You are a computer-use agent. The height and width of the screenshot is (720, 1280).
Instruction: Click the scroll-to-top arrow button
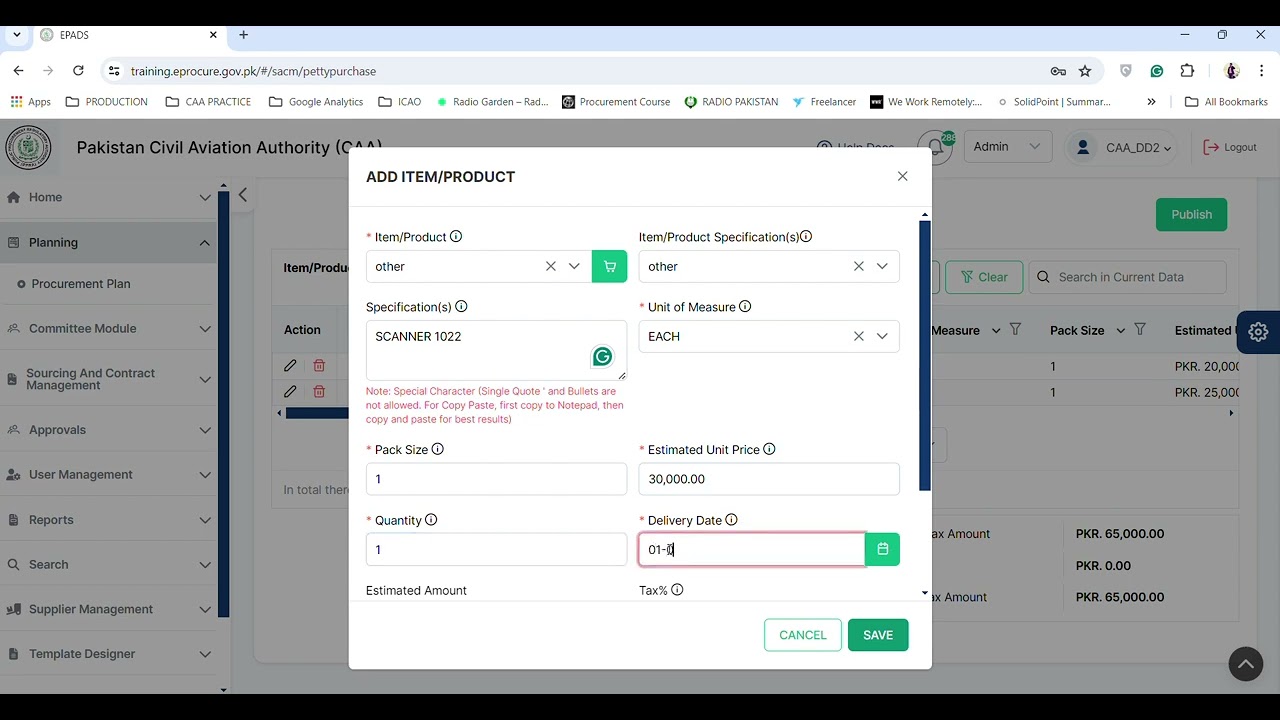[1246, 663]
